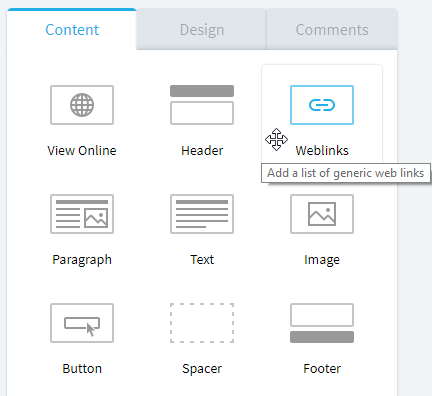Select the View Online globe icon
The height and width of the screenshot is (396, 432).
pos(82,105)
